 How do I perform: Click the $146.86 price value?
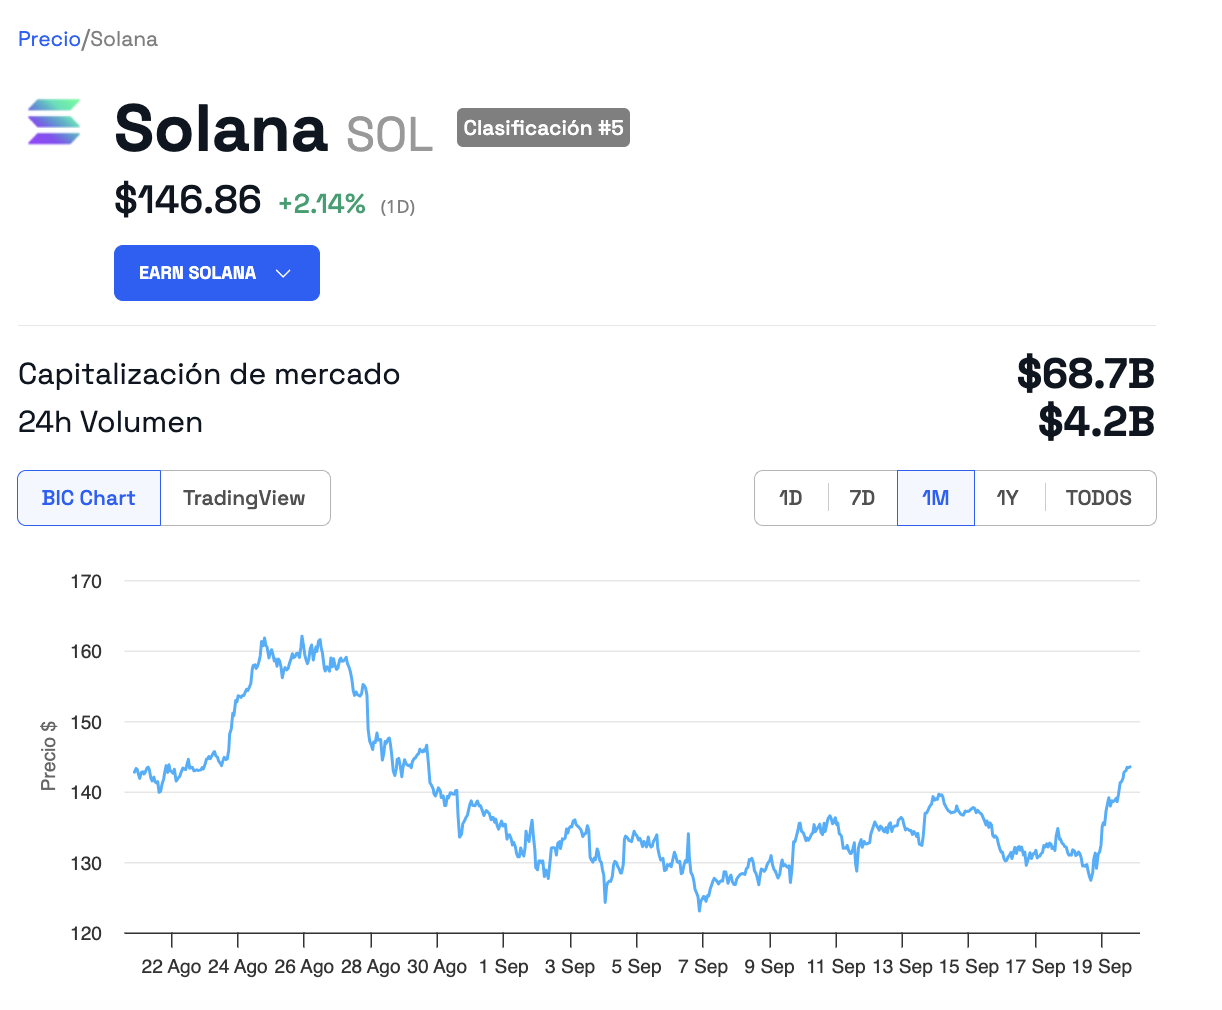pyautogui.click(x=188, y=200)
